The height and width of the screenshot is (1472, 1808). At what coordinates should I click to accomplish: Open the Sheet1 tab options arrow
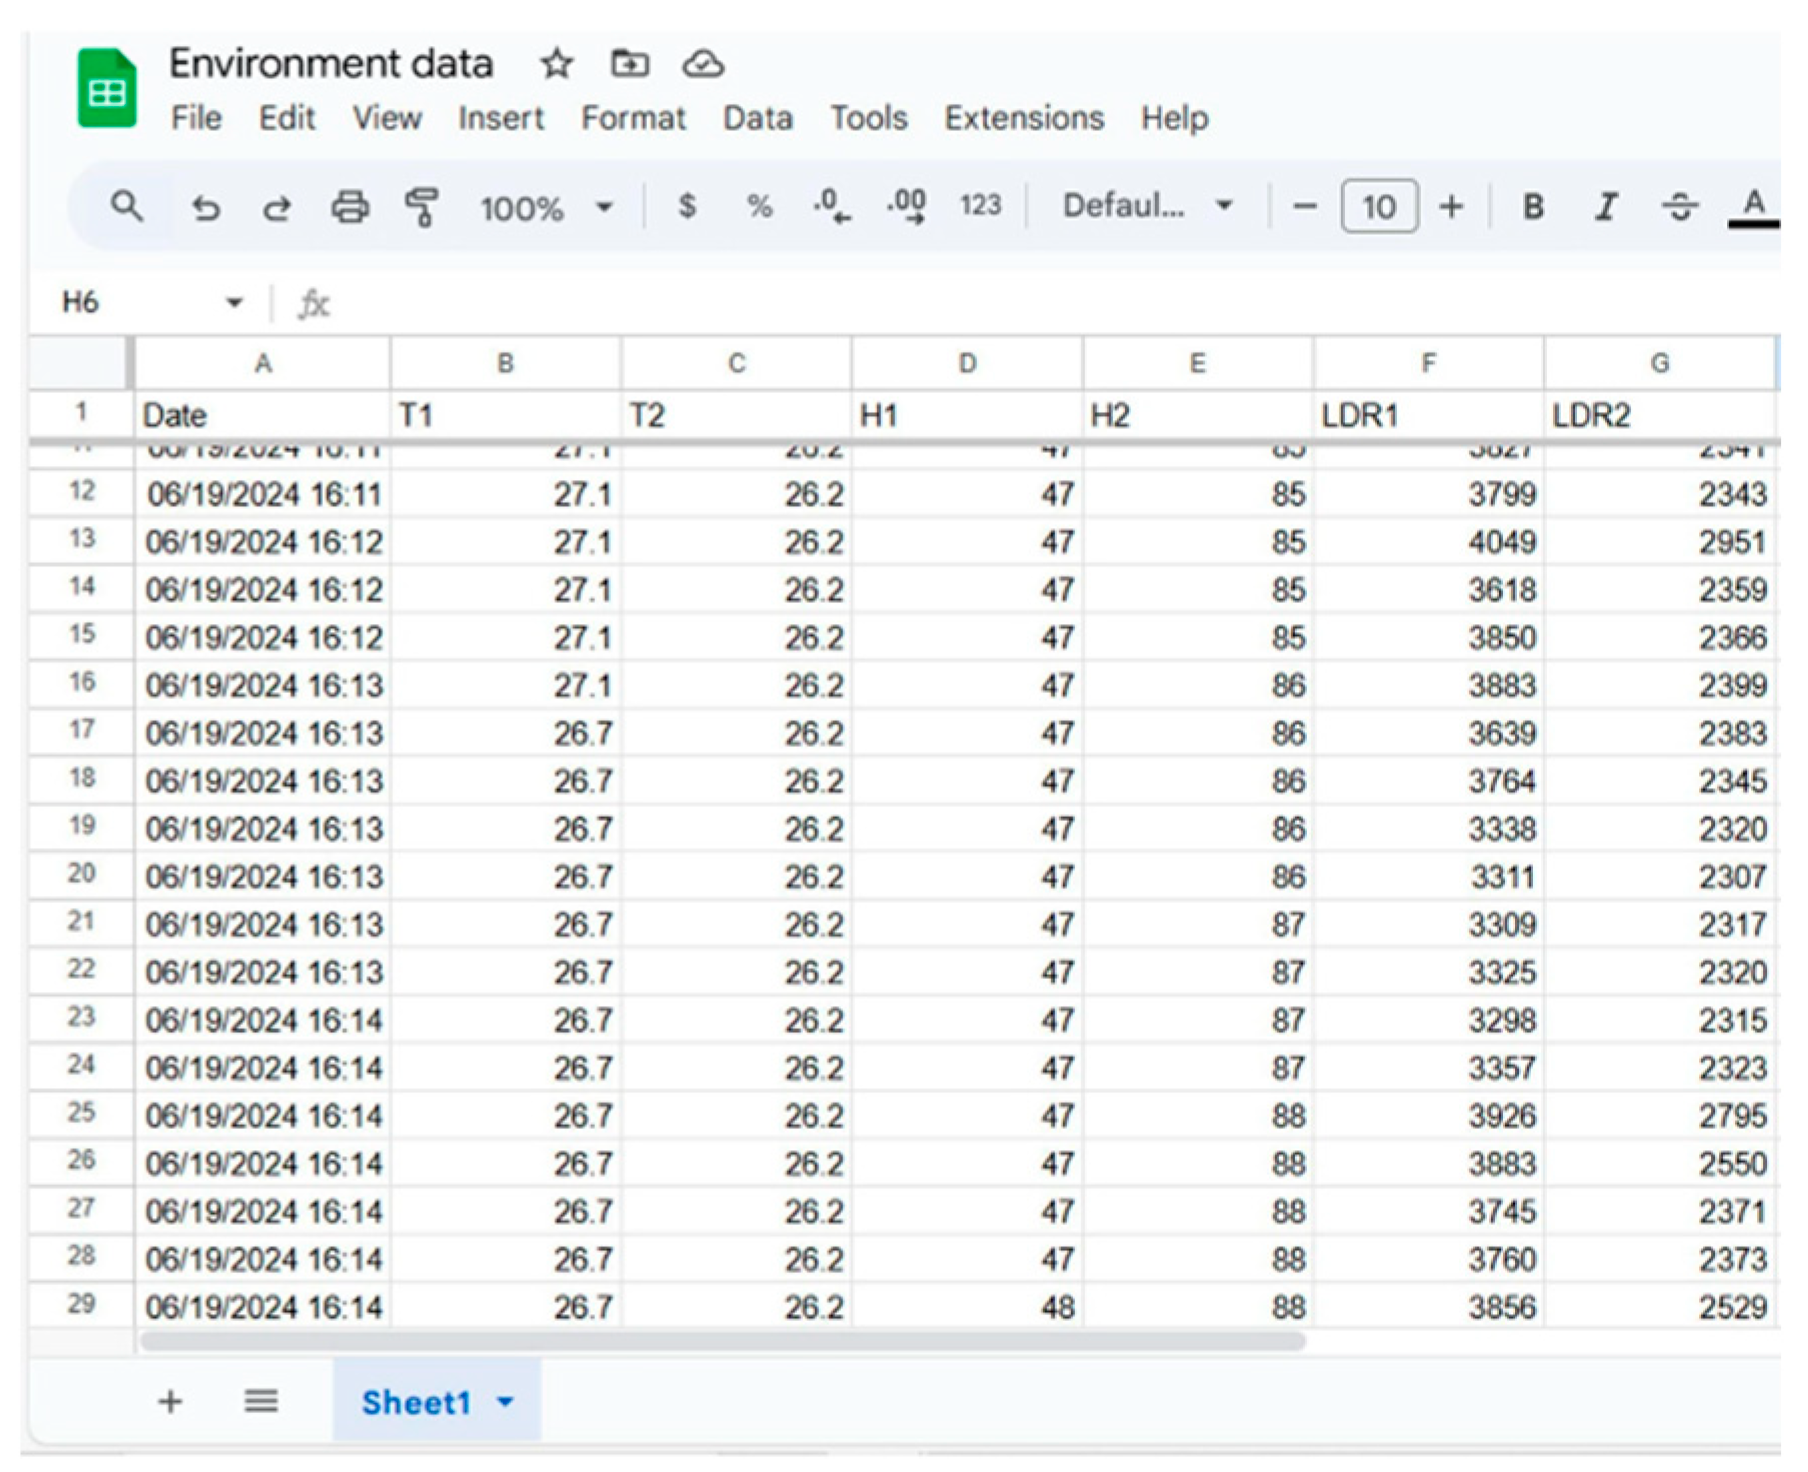[506, 1402]
